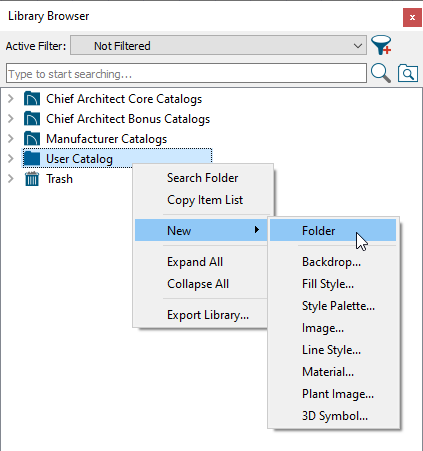Screen dimensions: 423x451
Task: Expand the Chief Architect Core Catalogs node
Action: [11, 99]
